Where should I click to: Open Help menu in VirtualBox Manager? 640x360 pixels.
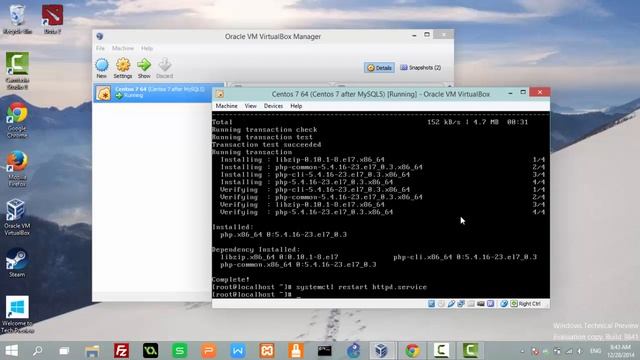[147, 48]
